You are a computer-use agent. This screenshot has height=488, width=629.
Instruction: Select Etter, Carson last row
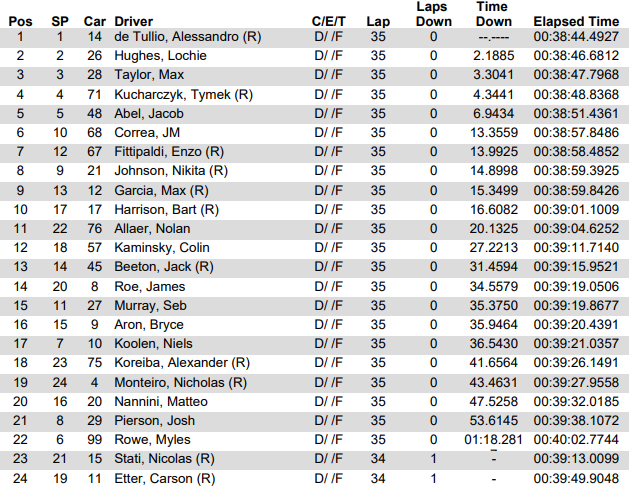point(314,479)
